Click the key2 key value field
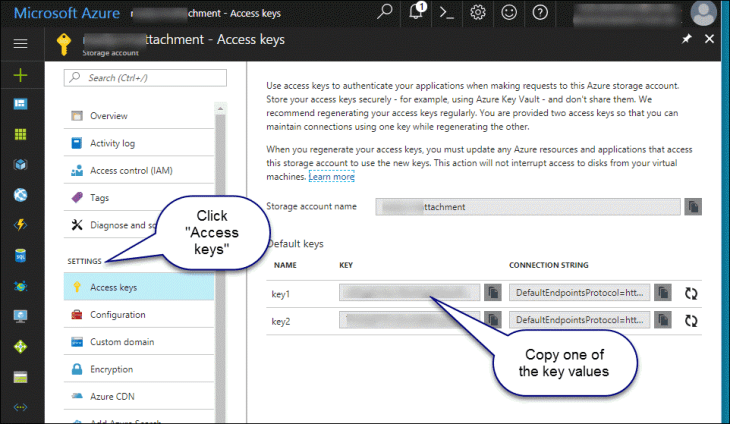Screen dimensions: 730x424 [409, 320]
